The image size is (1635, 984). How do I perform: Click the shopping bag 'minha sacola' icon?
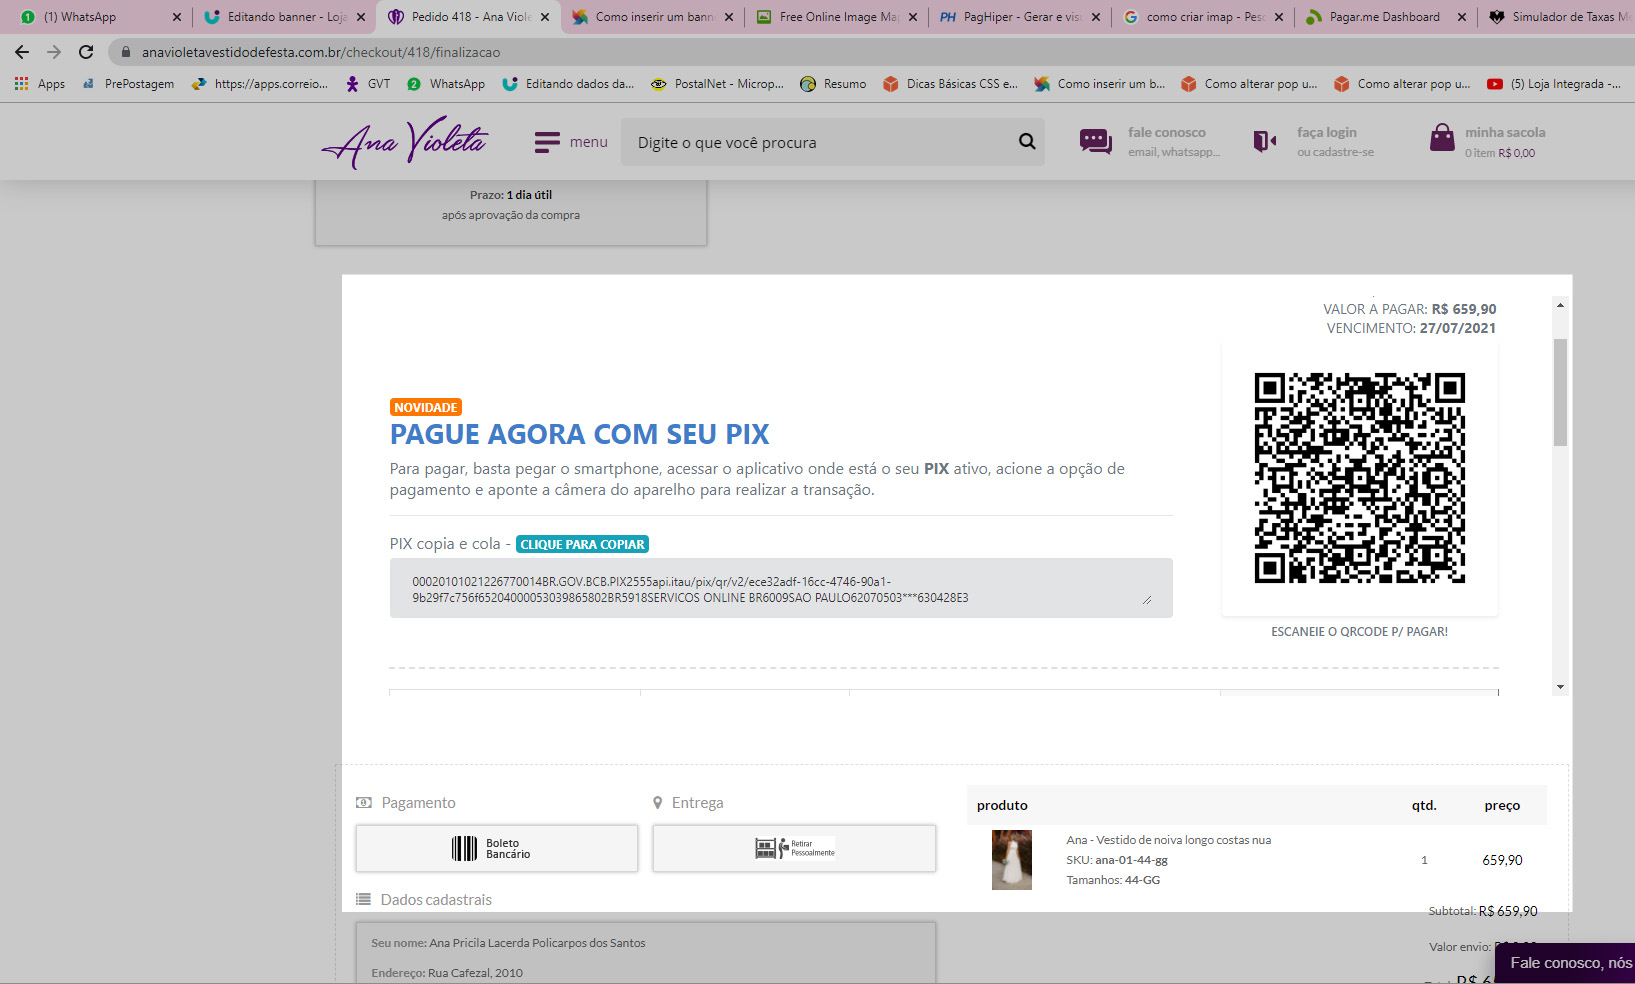coord(1441,139)
